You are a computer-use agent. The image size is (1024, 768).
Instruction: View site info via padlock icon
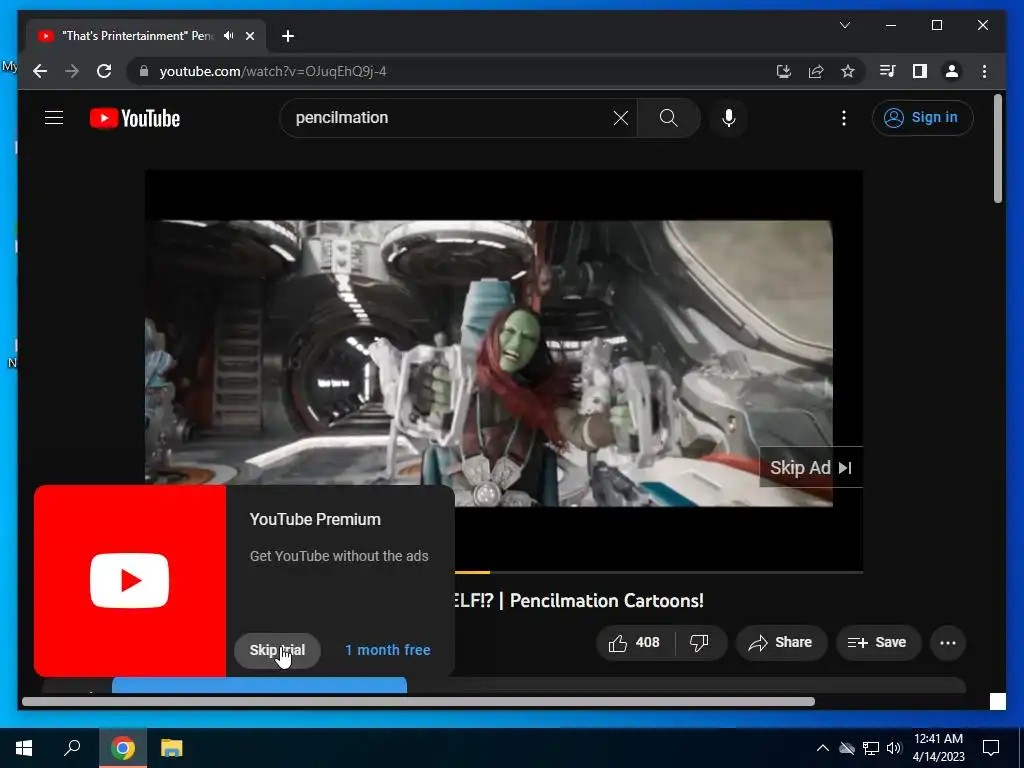point(144,71)
